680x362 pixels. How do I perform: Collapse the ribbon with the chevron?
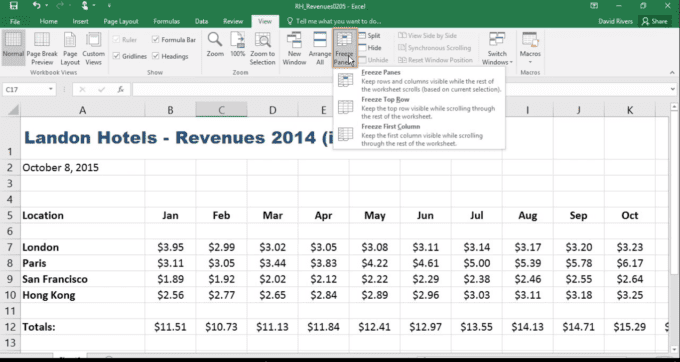pos(672,72)
